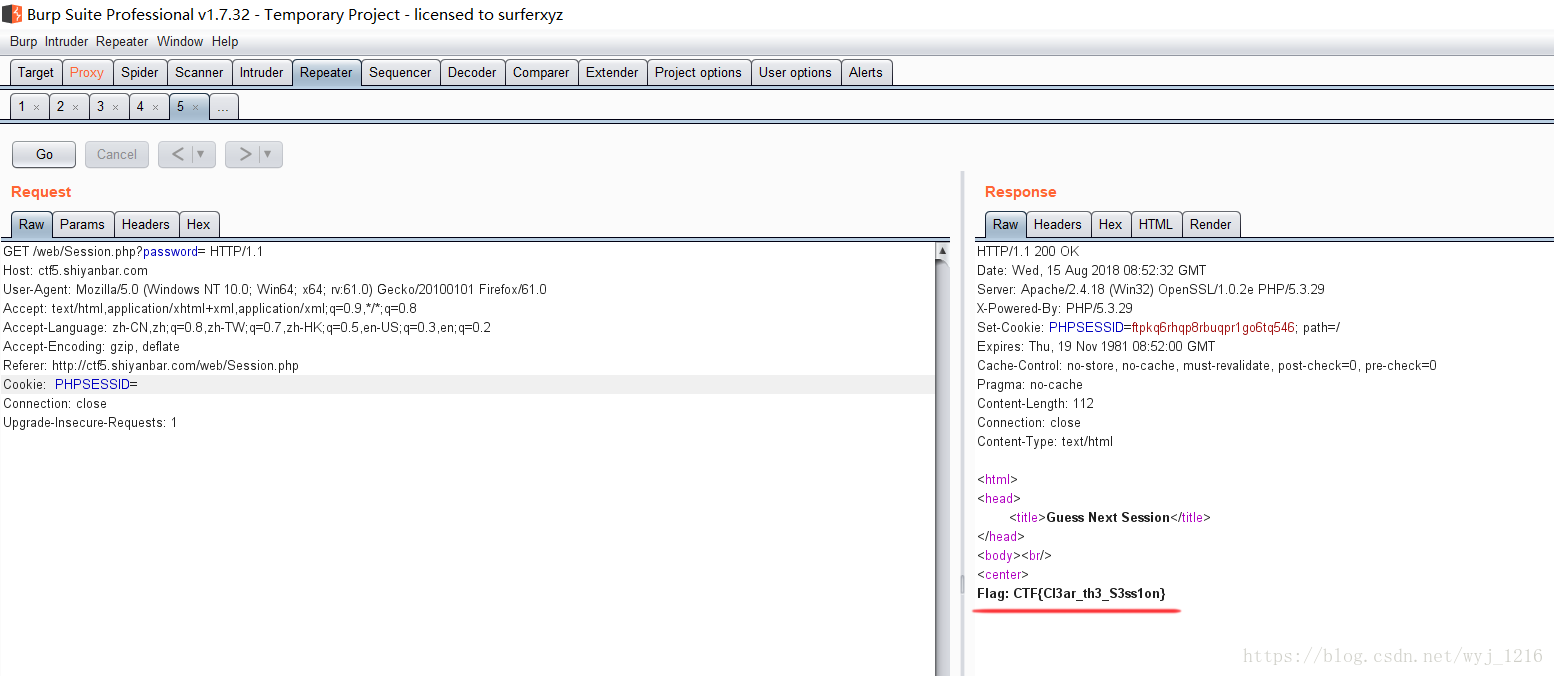This screenshot has width=1554, height=676.
Task: Switch to the Comparer tab
Action: (x=541, y=72)
